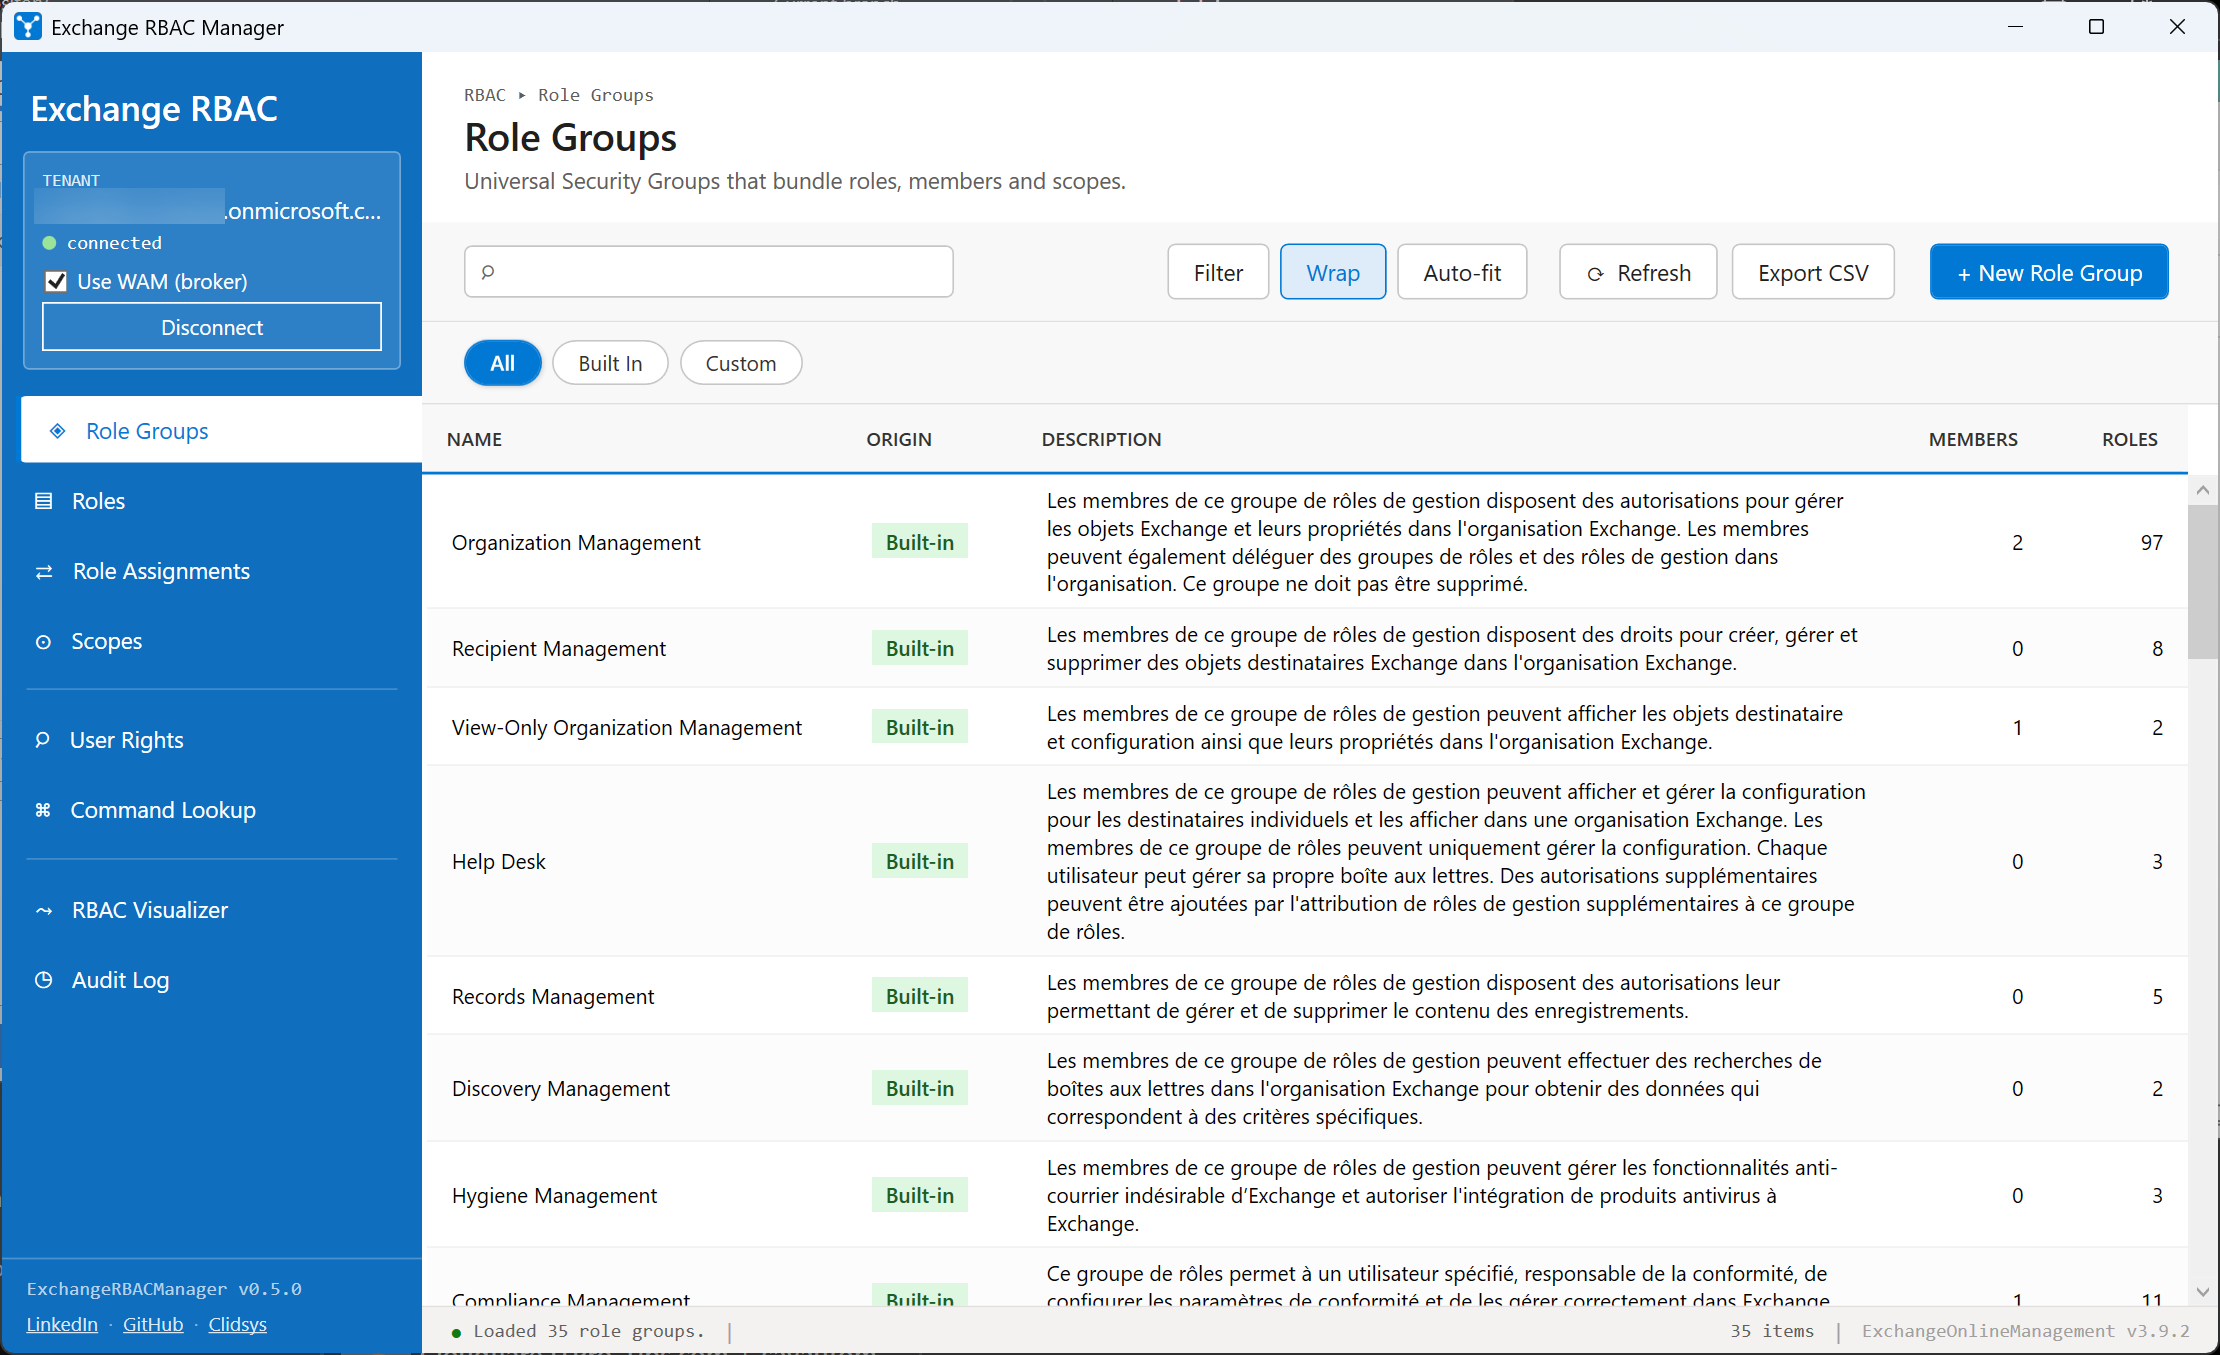The image size is (2220, 1355).
Task: Click the RBAC Visualizer icon
Action: [x=44, y=911]
